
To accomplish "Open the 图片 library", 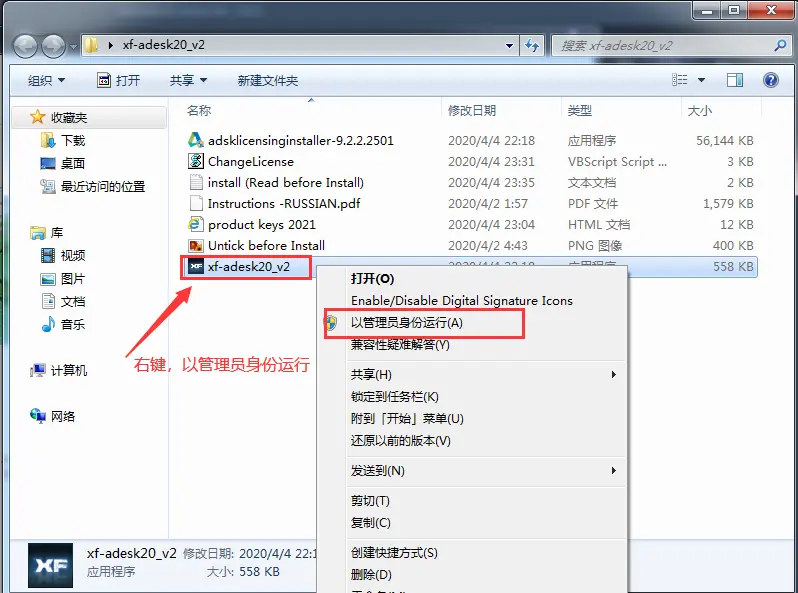I will [x=73, y=279].
